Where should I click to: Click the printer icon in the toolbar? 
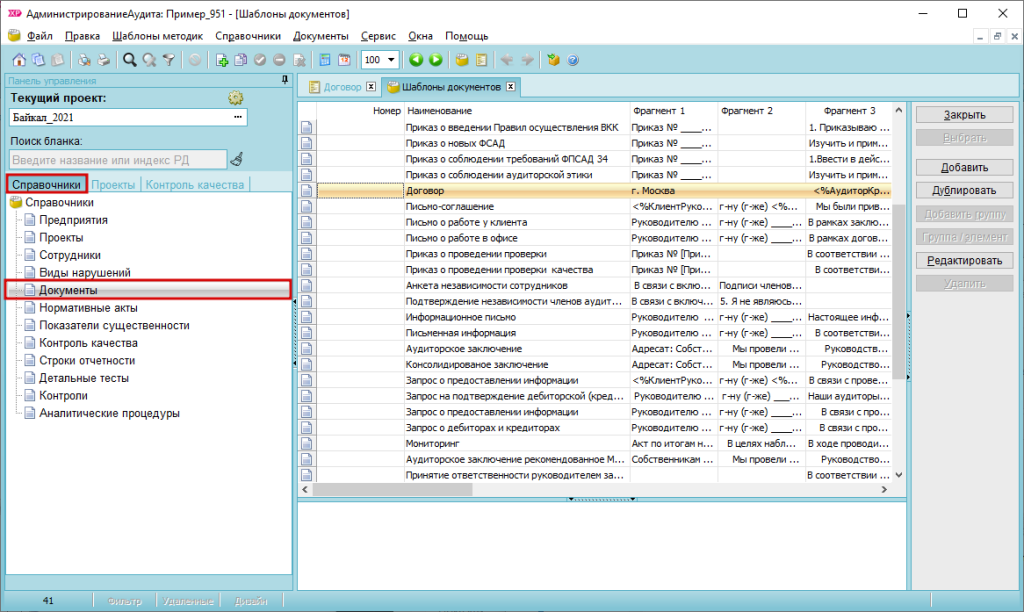[103, 60]
